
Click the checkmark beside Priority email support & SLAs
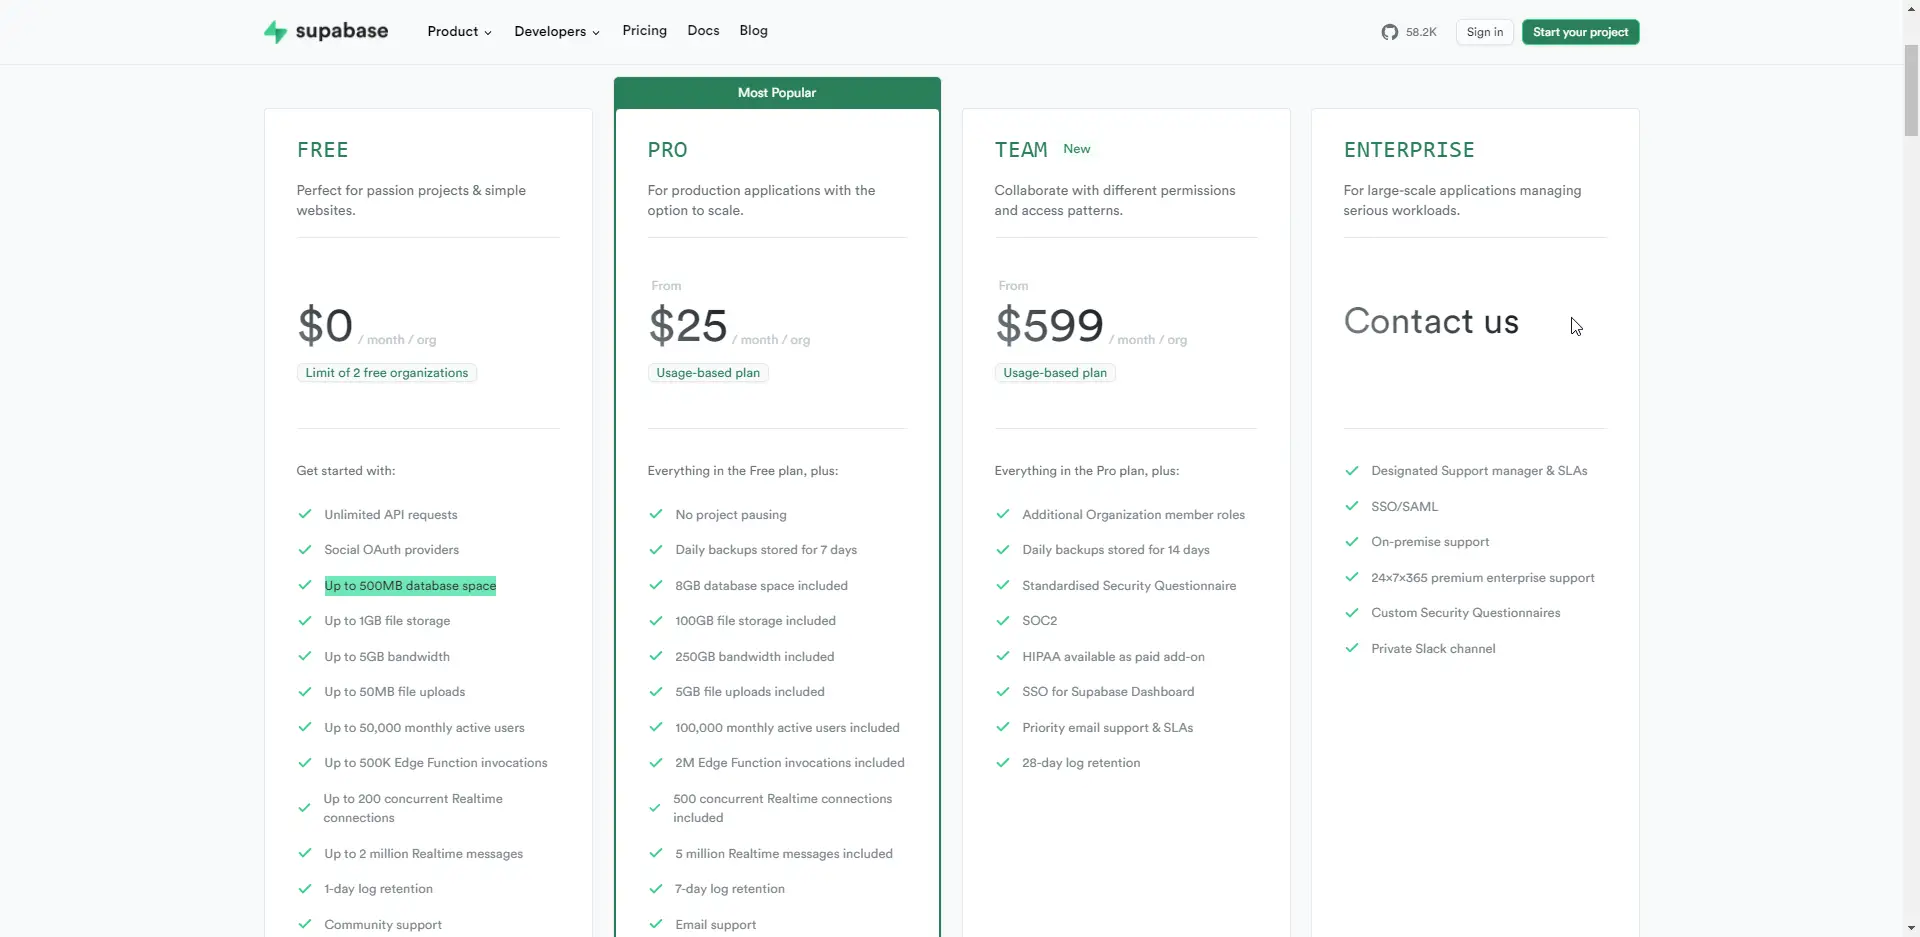(x=1003, y=727)
